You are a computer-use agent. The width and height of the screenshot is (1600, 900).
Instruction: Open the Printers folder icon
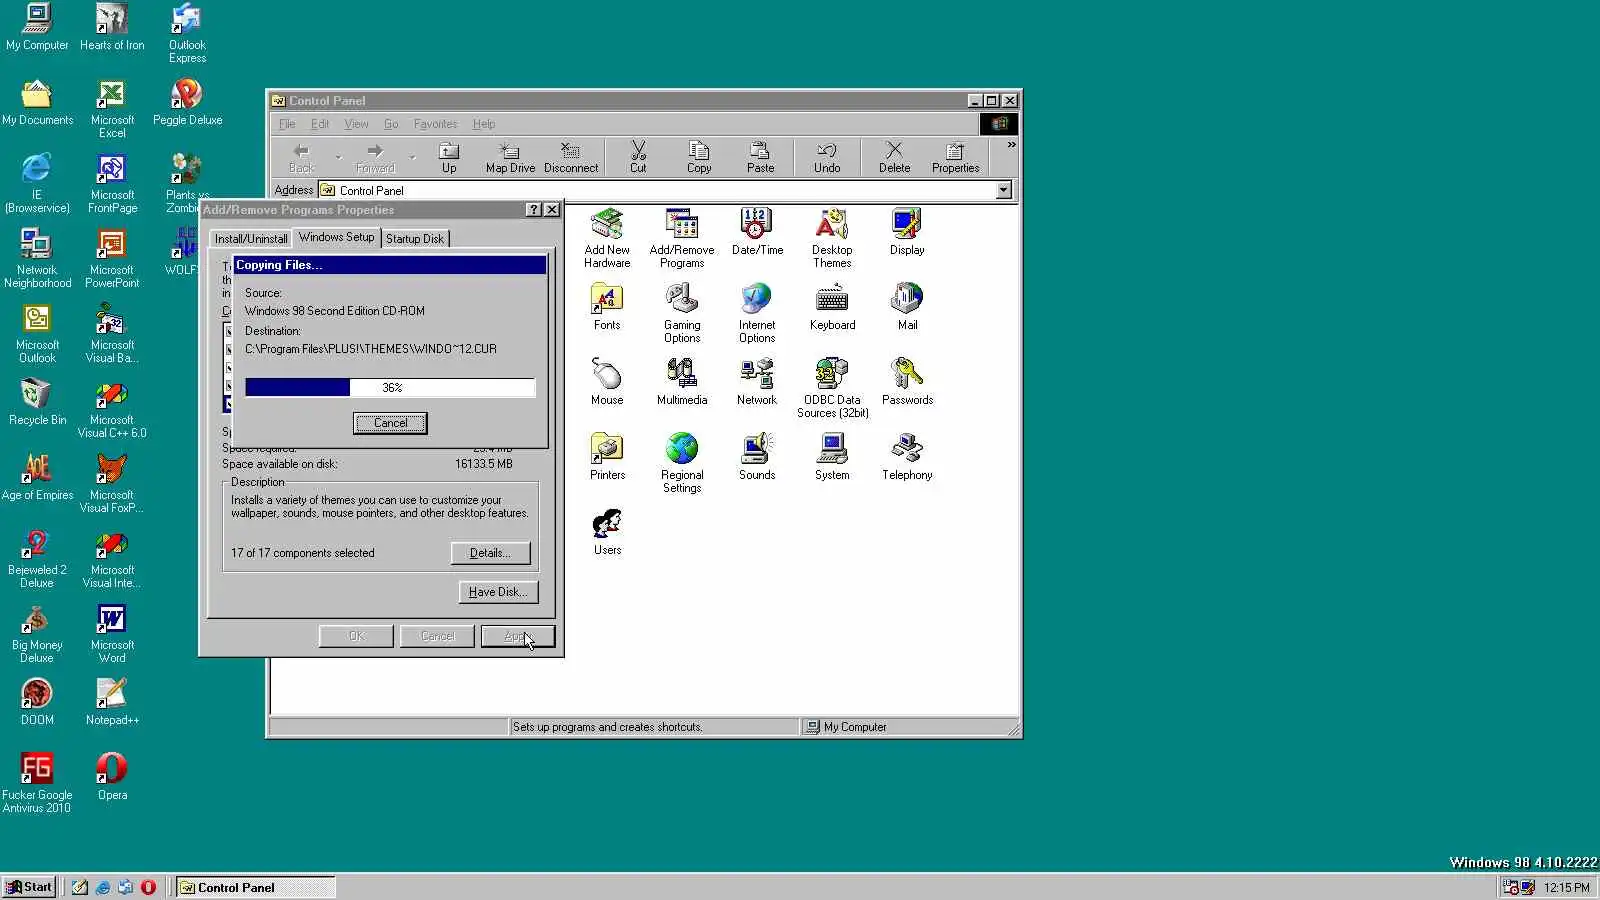(x=607, y=457)
